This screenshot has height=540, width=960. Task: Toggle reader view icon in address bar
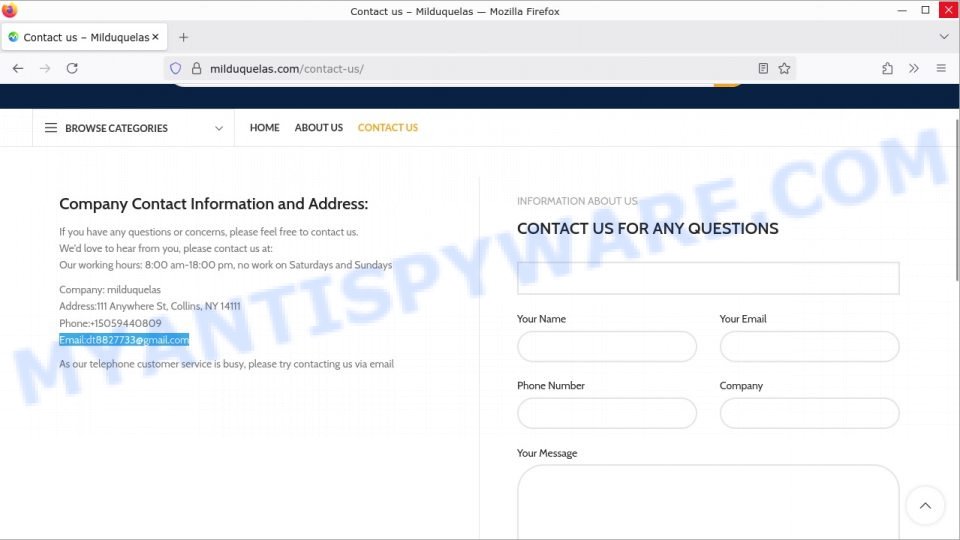click(763, 68)
